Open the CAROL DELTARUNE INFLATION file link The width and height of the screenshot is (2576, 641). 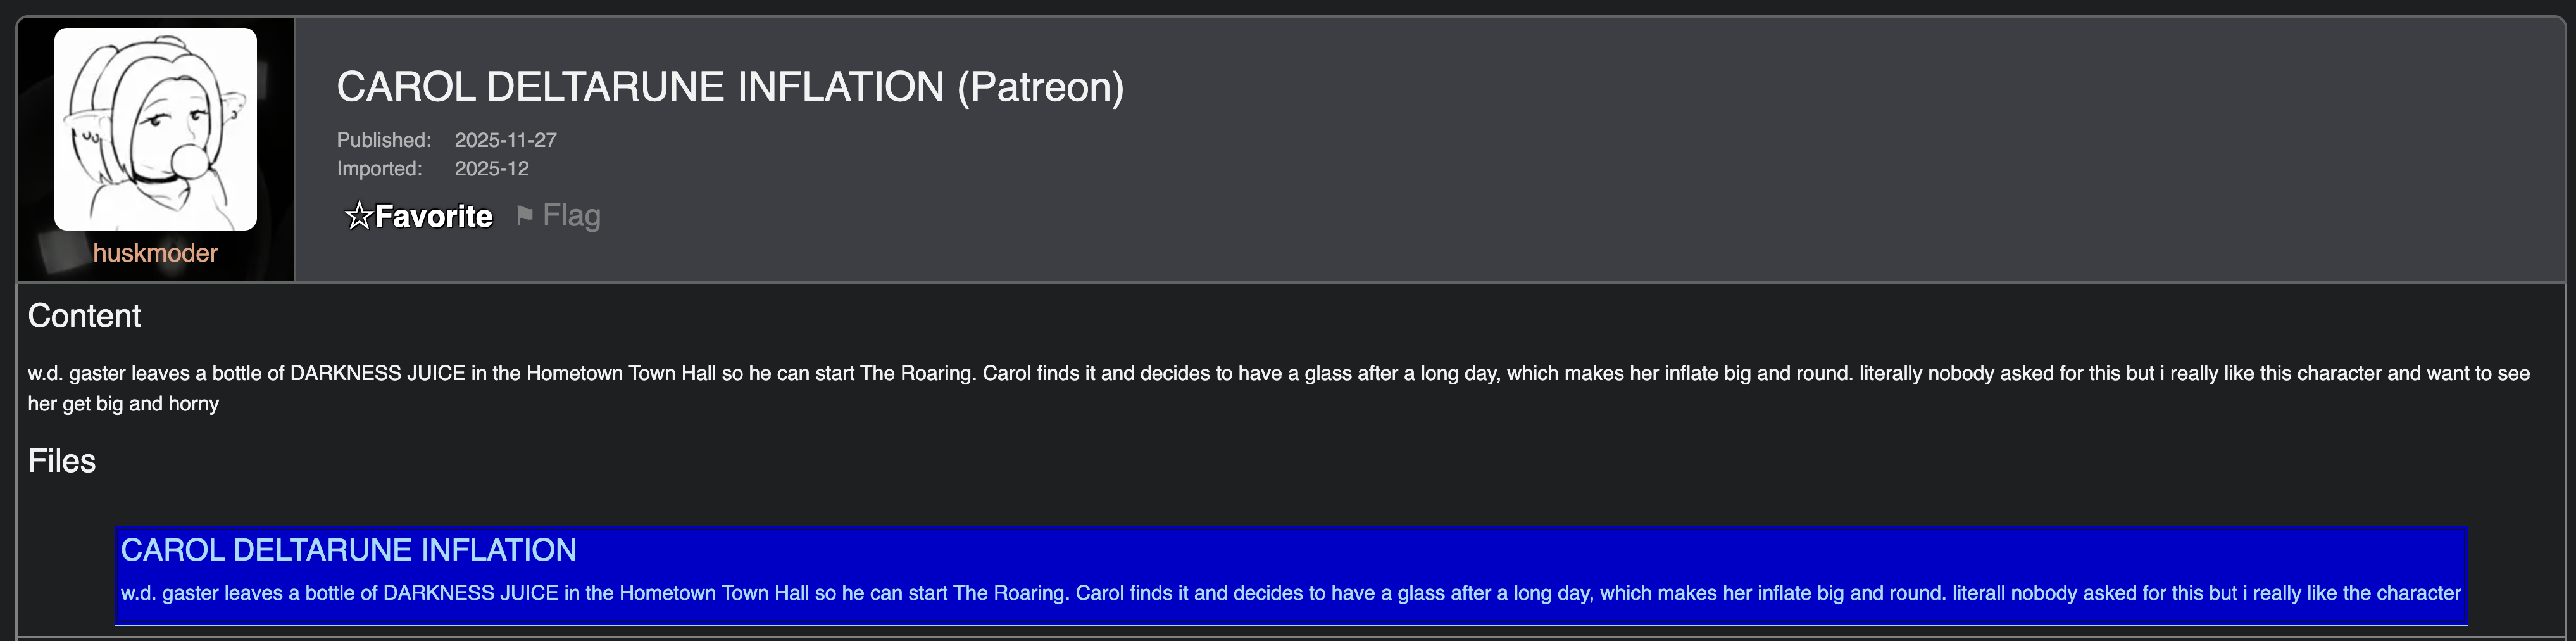[x=348, y=550]
